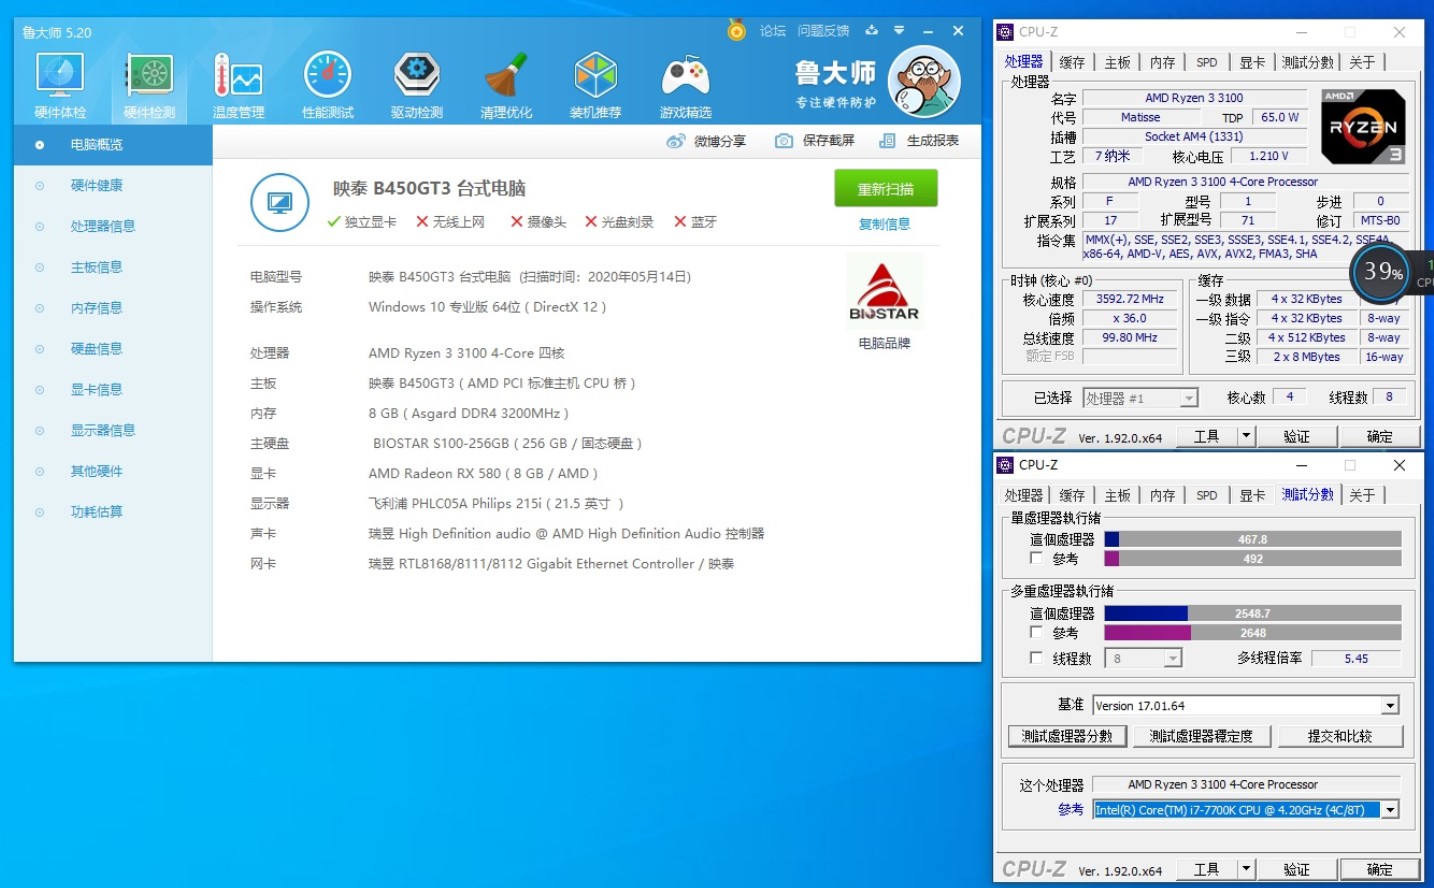Select 显卡信息 in the sidebar
The height and width of the screenshot is (888, 1434).
[x=113, y=390]
